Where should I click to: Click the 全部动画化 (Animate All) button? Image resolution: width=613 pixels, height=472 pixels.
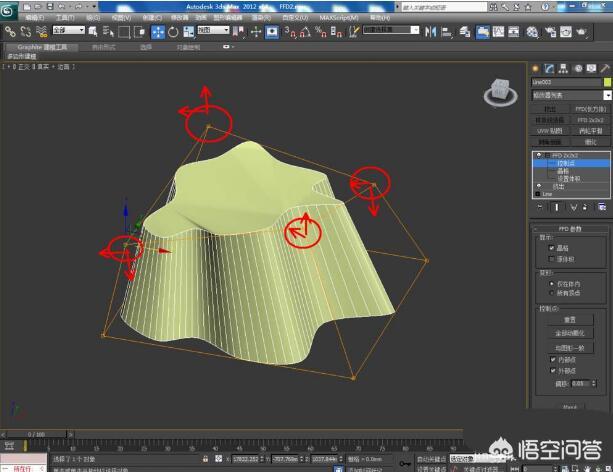tap(570, 333)
